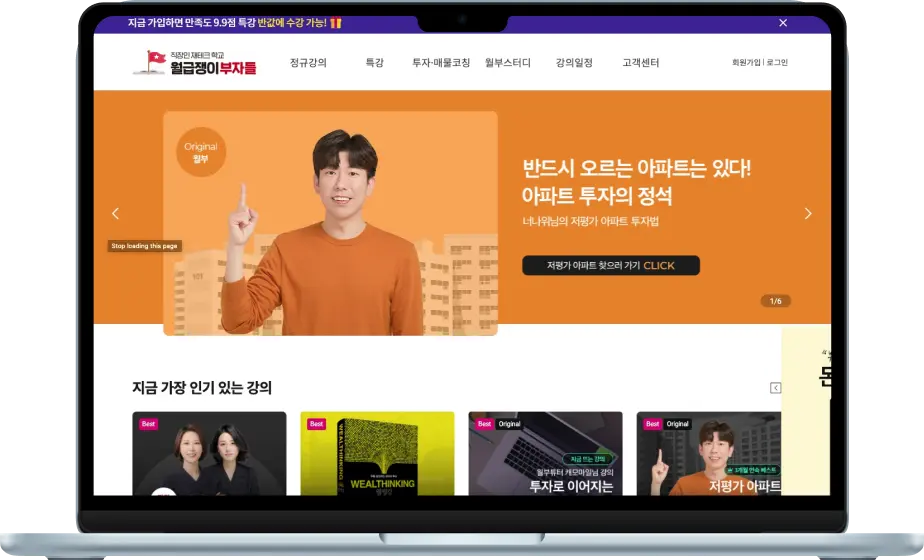The image size is (924, 560).
Task: Click the hero banner instructor image
Action: tap(330, 223)
